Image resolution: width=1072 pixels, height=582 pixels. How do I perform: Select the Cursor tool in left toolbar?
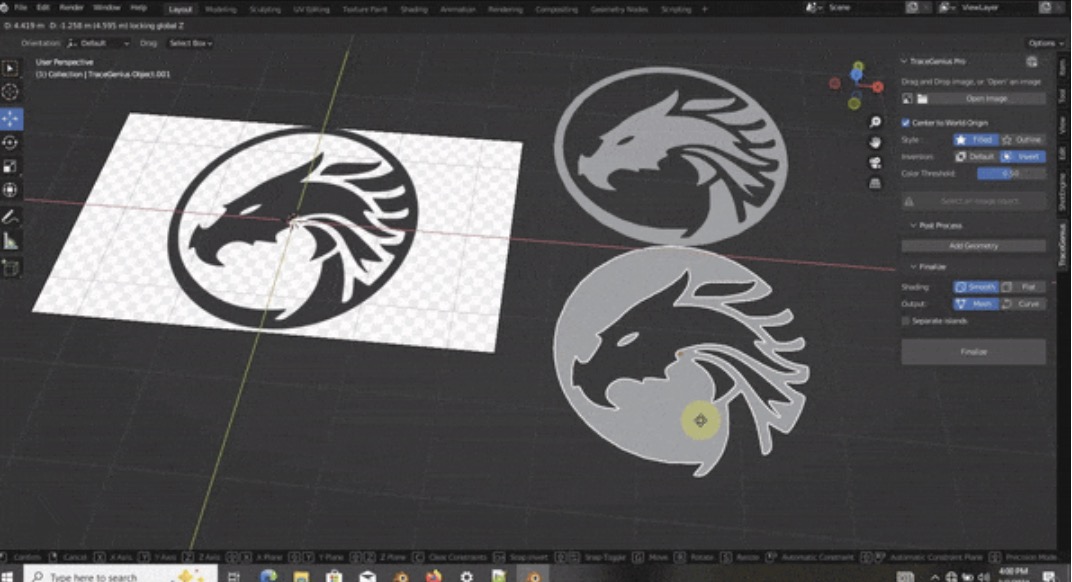tap(10, 92)
